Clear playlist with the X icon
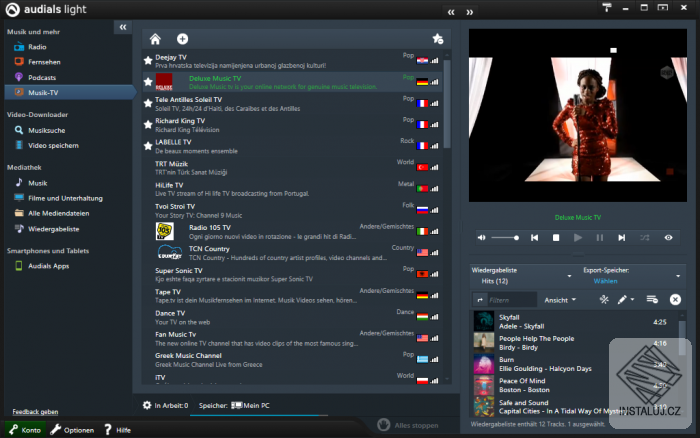This screenshot has width=700, height=438. point(675,300)
